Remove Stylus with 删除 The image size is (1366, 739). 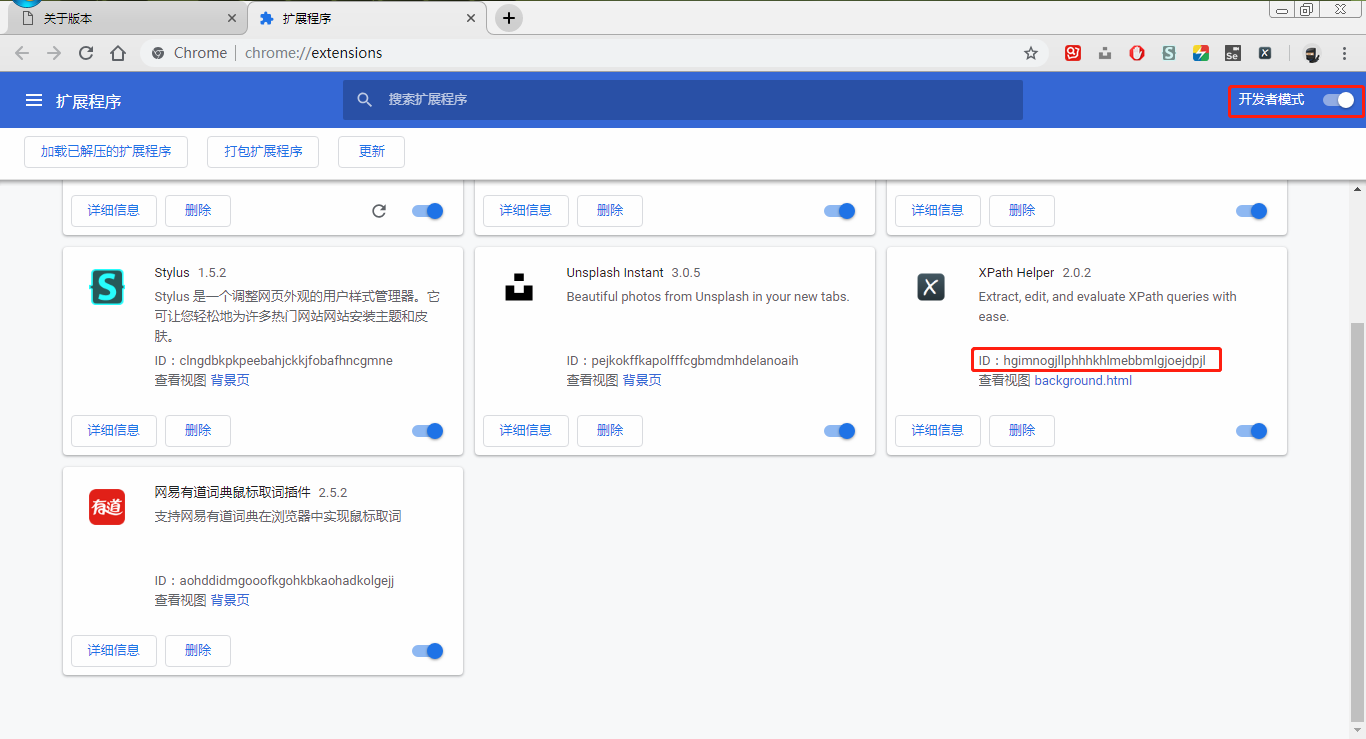198,430
